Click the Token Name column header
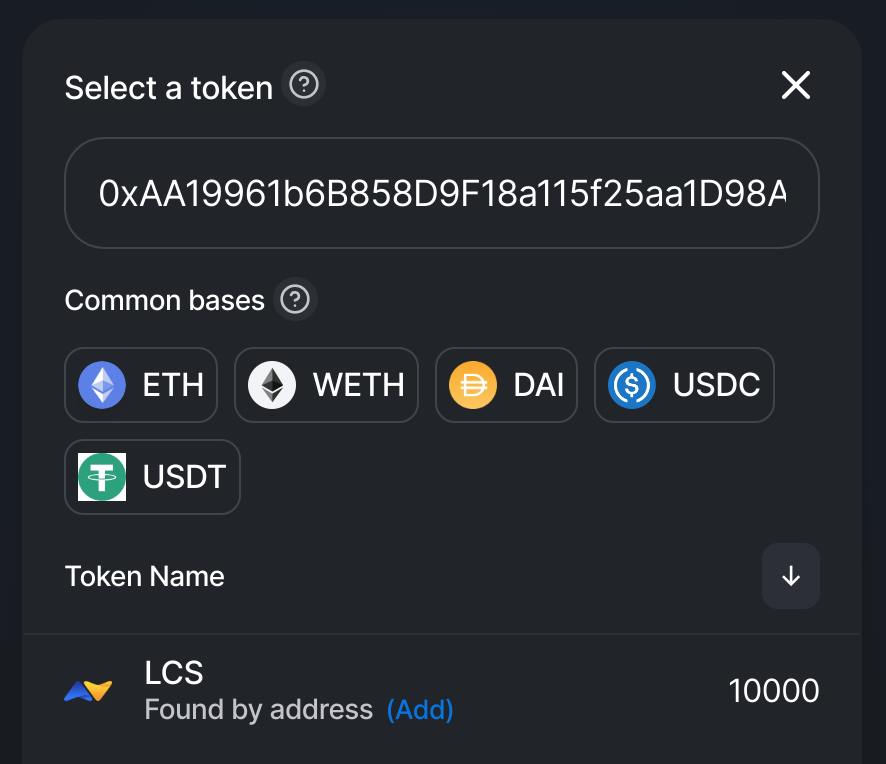The height and width of the screenshot is (764, 886). (x=145, y=576)
